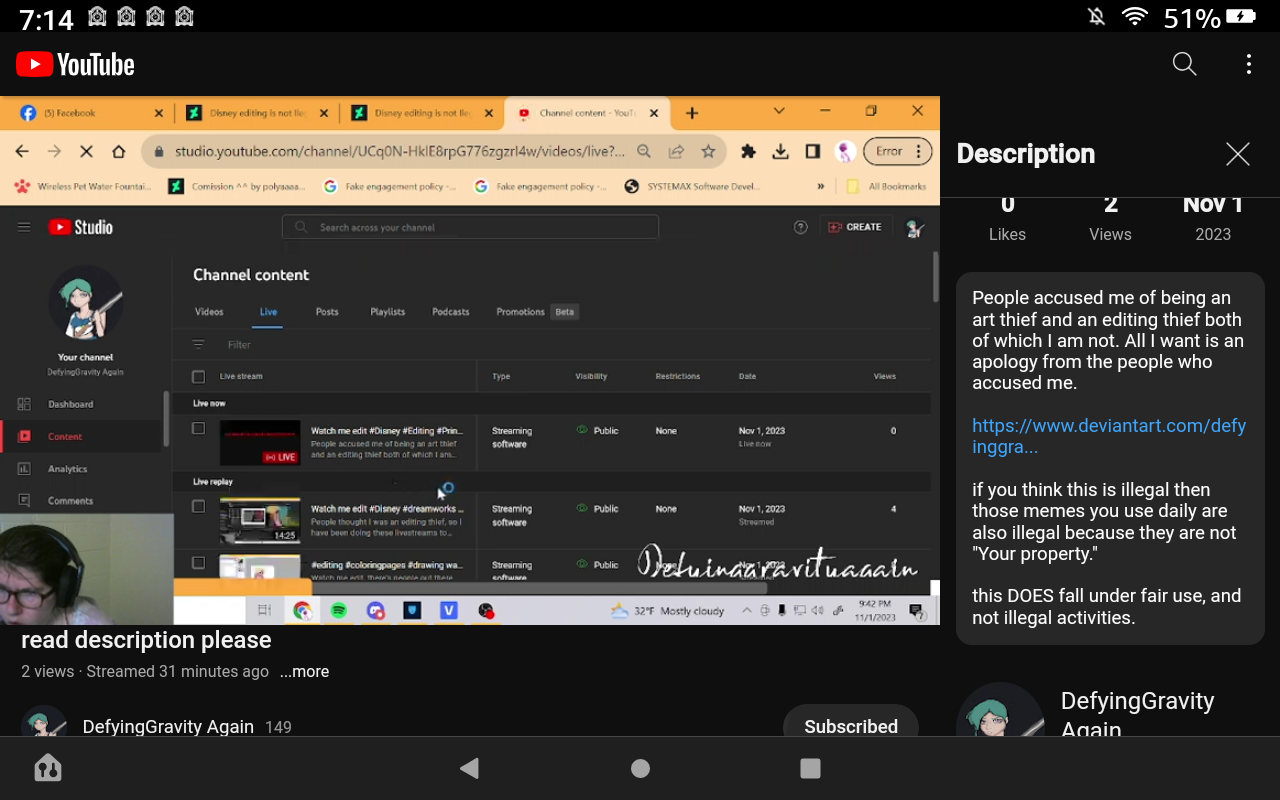Open YouTube search with the magnifier icon
Viewport: 1280px width, 800px height.
(1184, 64)
